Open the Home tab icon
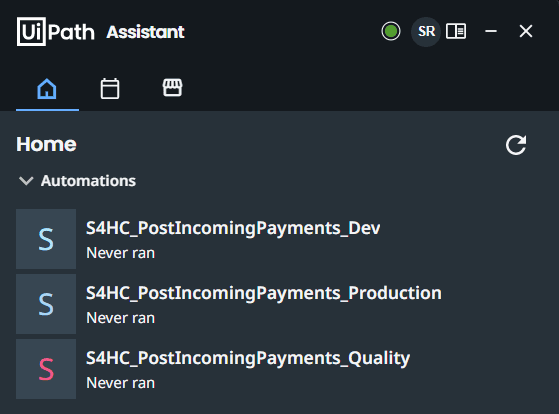Screen dimensions: 559x414 point(47,88)
